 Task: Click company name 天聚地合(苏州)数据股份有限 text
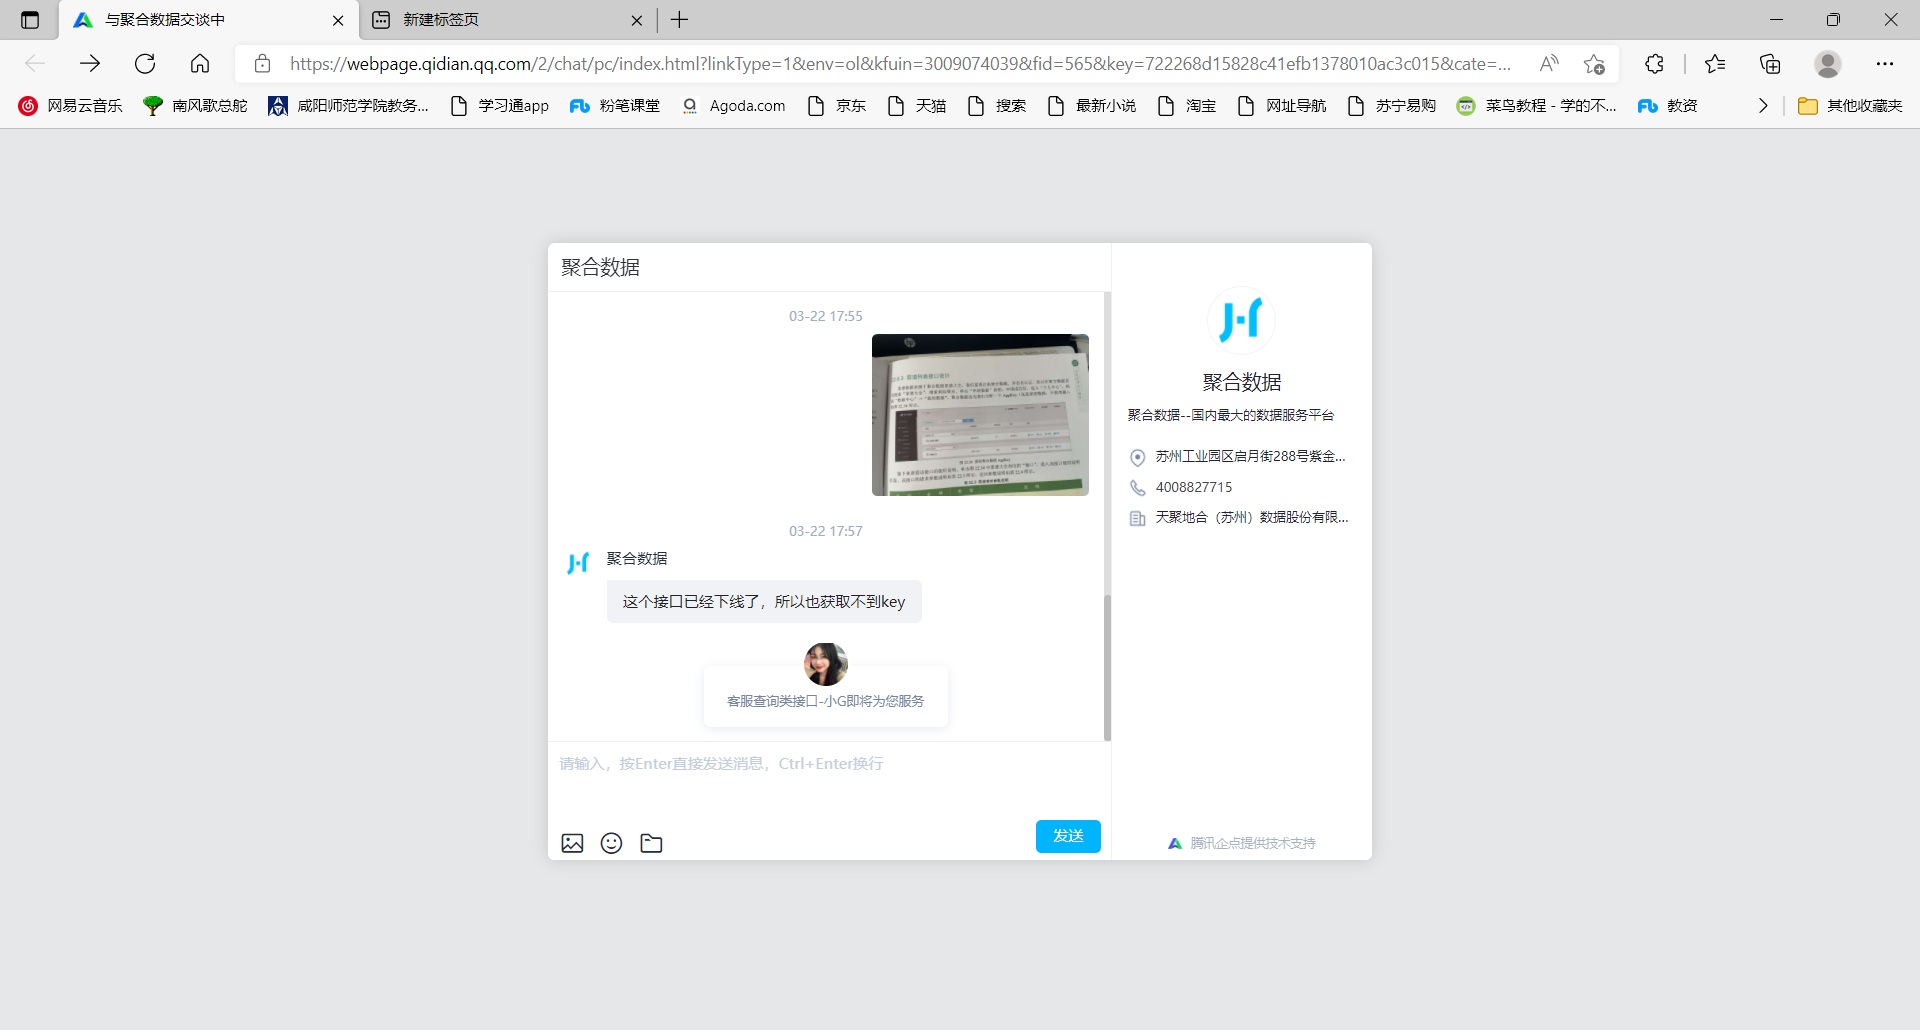[1252, 517]
